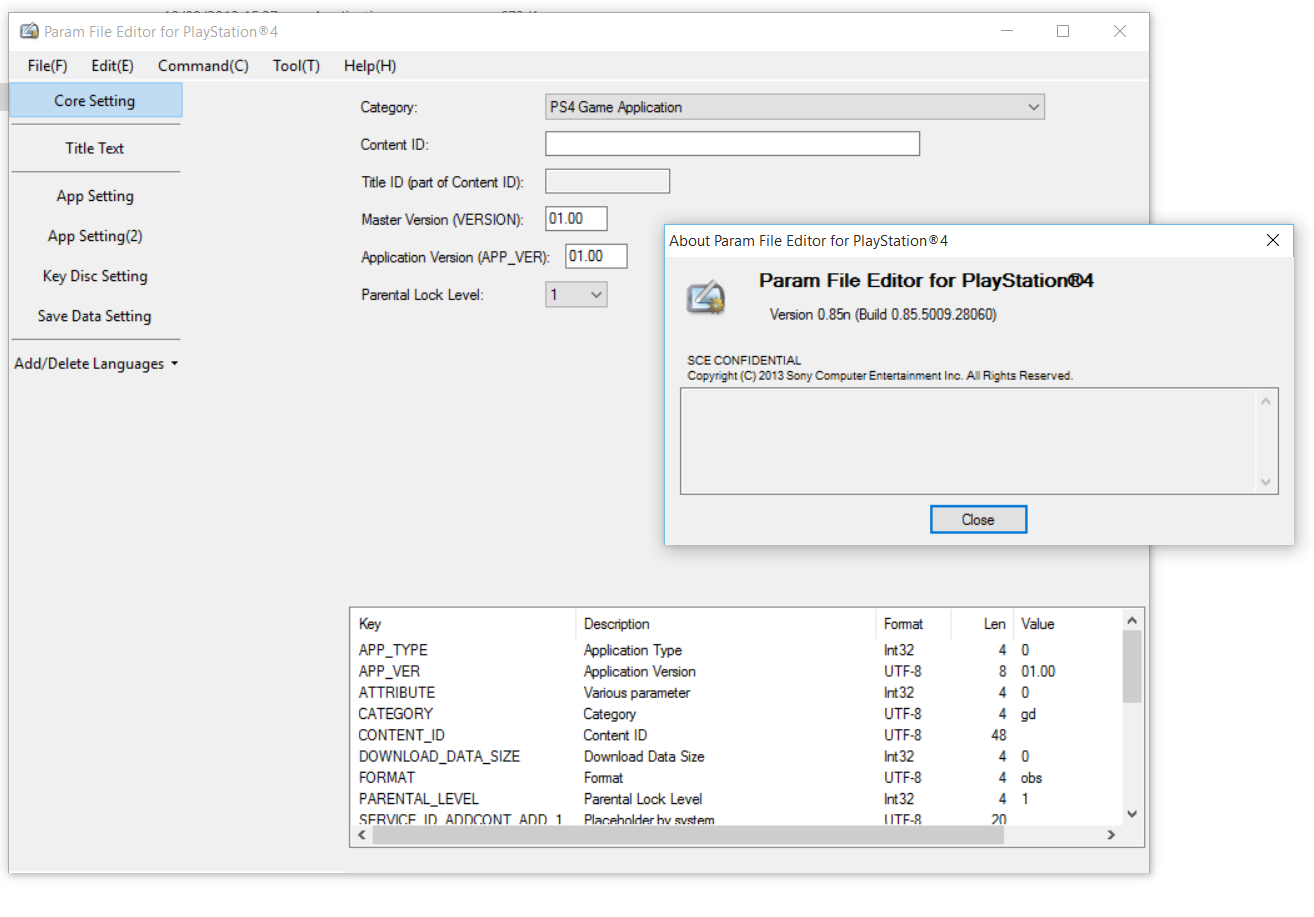Screen dimensions: 1314x917
Task: Click the list scroll right arrow
Action: [x=1111, y=835]
